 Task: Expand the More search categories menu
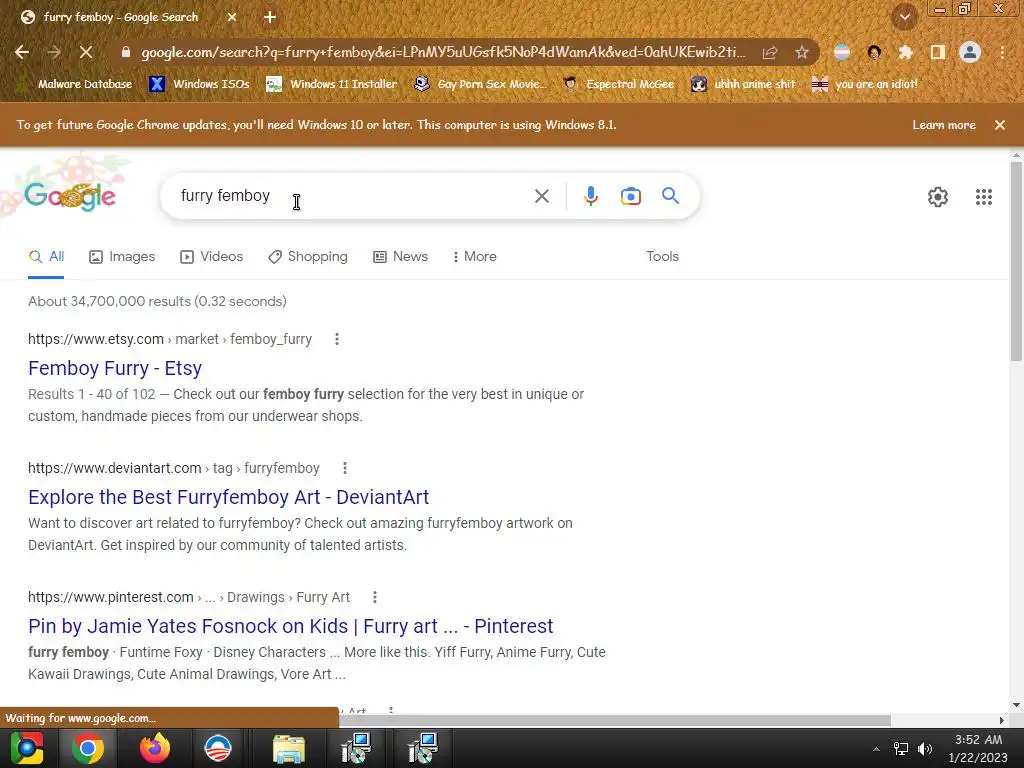[474, 257]
